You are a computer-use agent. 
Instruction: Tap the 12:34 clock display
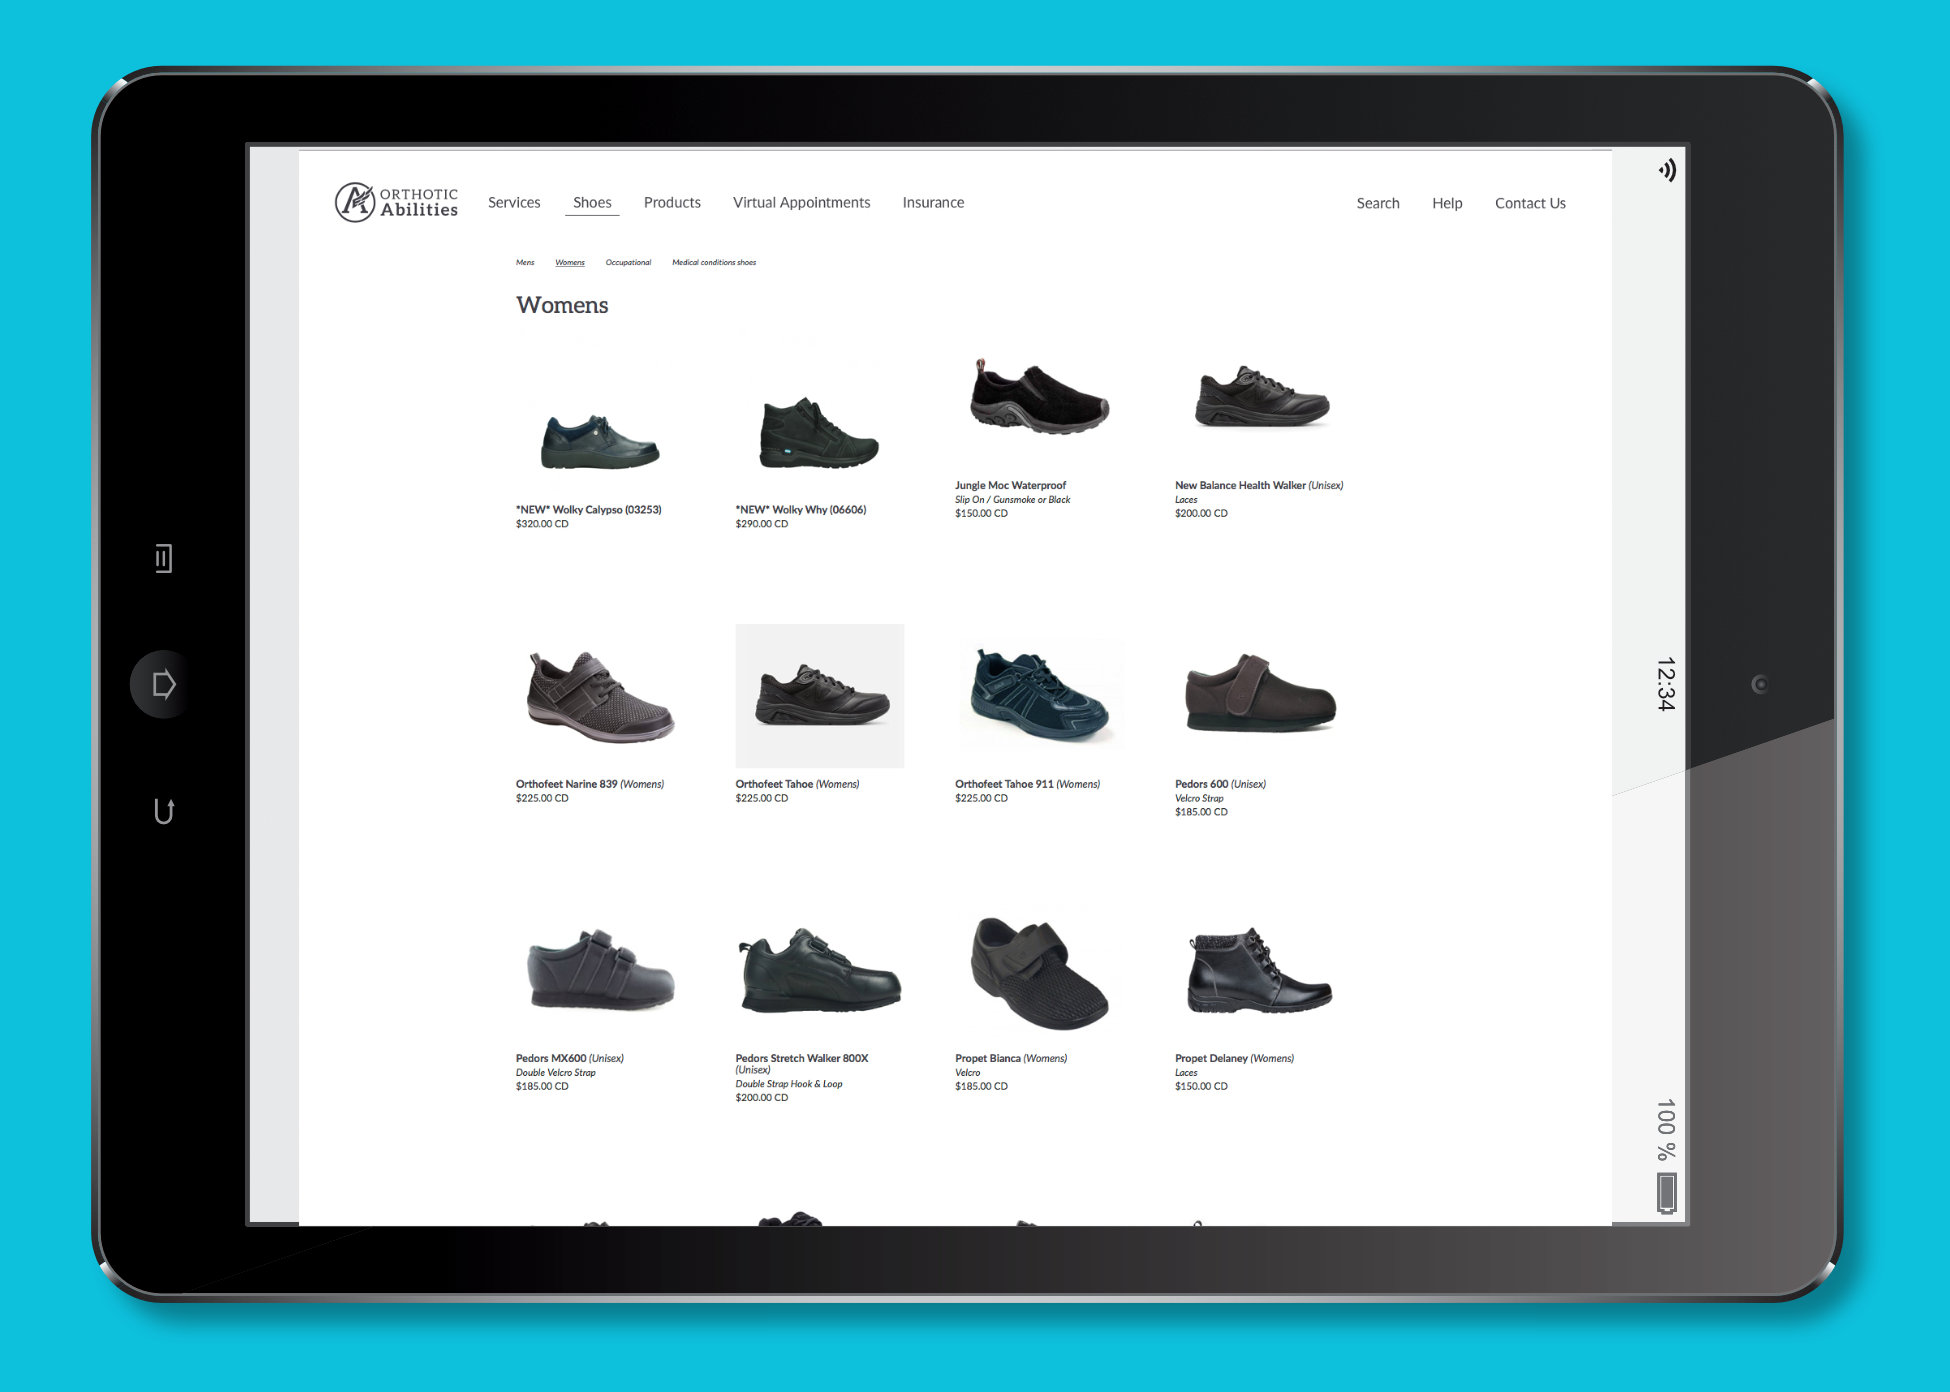1665,684
